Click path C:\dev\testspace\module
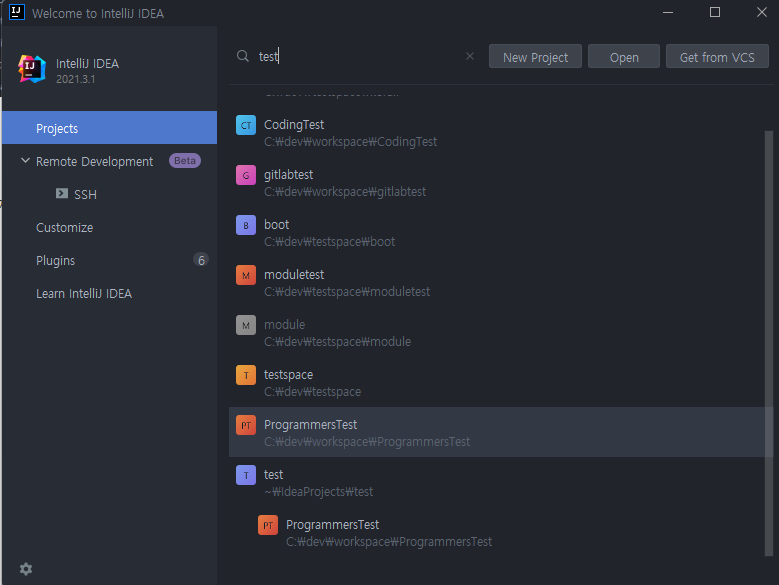 (x=337, y=342)
